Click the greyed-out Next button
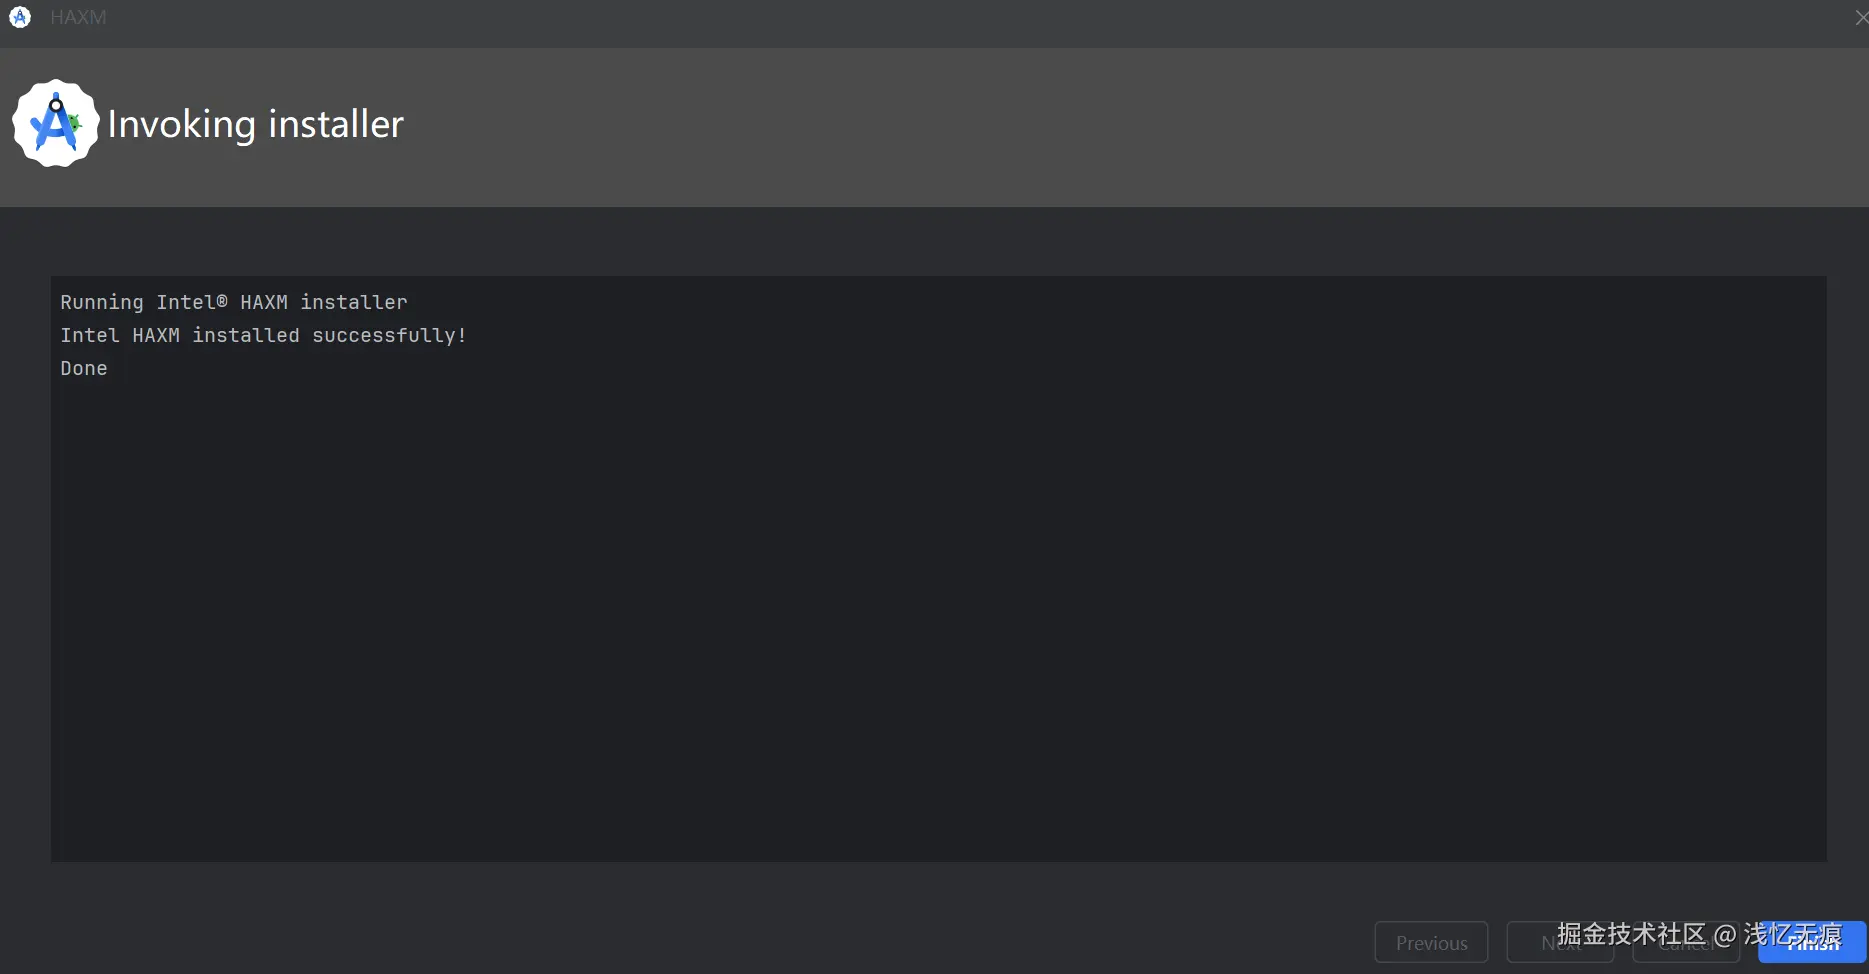Image resolution: width=1869 pixels, height=974 pixels. click(1560, 942)
